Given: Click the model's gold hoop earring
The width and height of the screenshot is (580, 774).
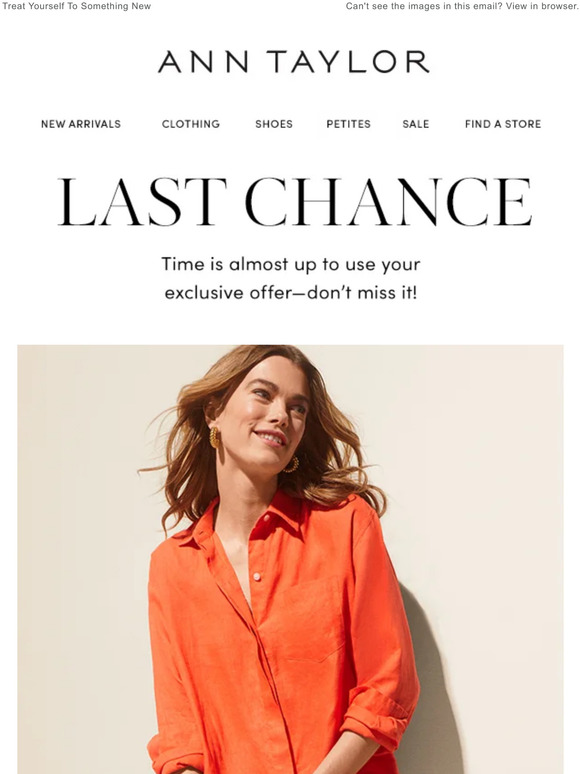Looking at the screenshot, I should click(x=214, y=437).
